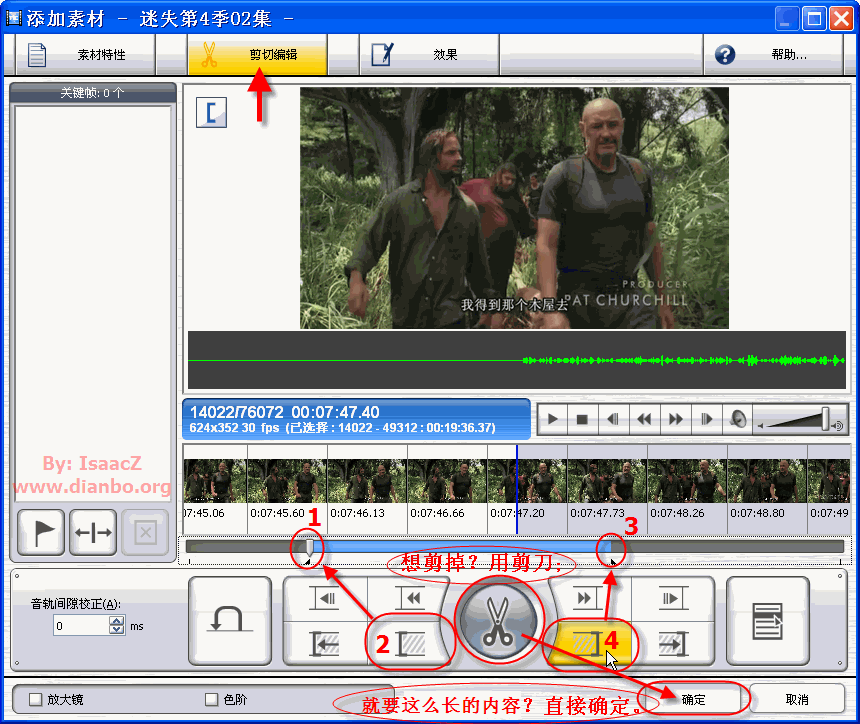Screen dimensions: 860x724
Task: Open the 素材特性 tab
Action: (x=85, y=54)
